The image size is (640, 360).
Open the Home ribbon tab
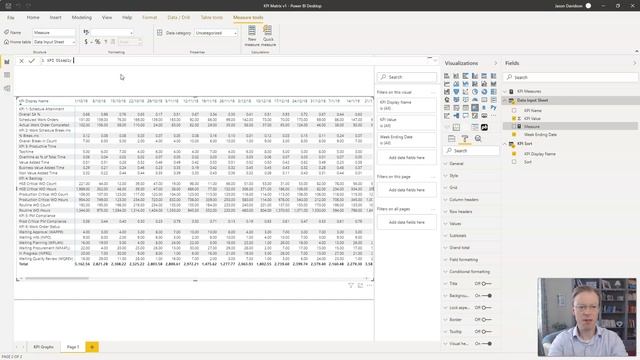[x=33, y=18]
